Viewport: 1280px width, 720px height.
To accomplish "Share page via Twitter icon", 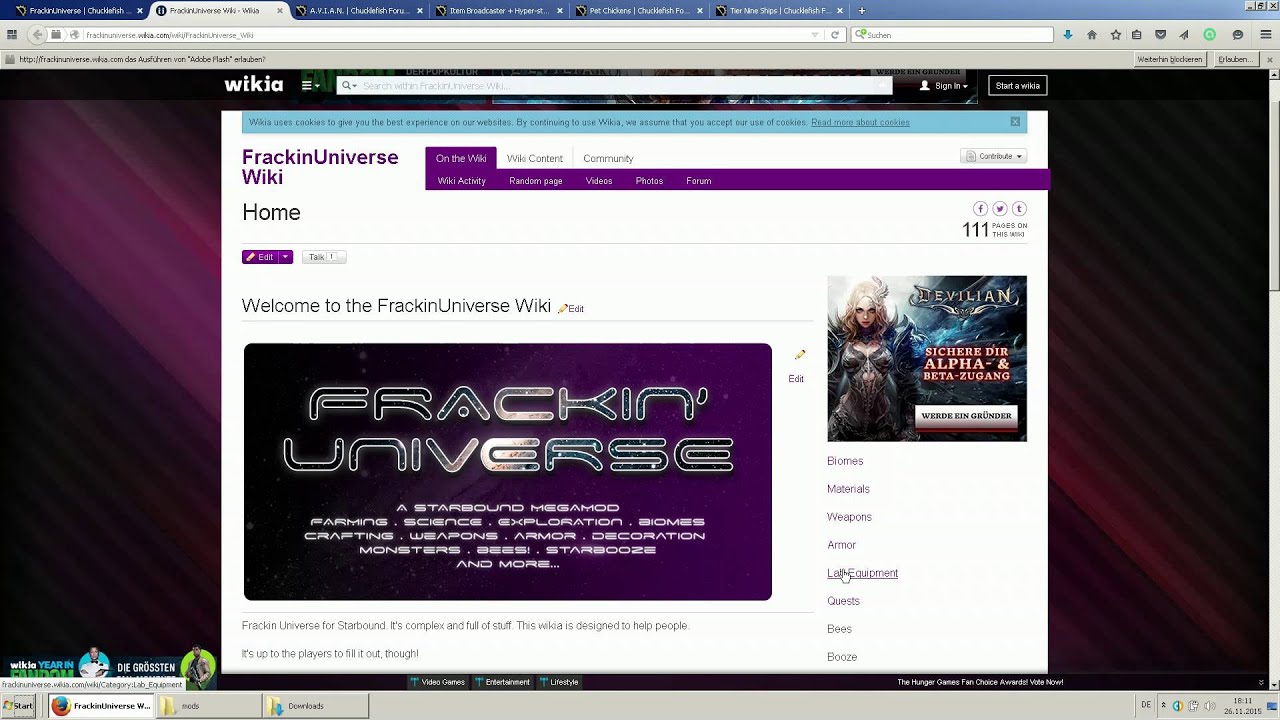I will tap(999, 208).
